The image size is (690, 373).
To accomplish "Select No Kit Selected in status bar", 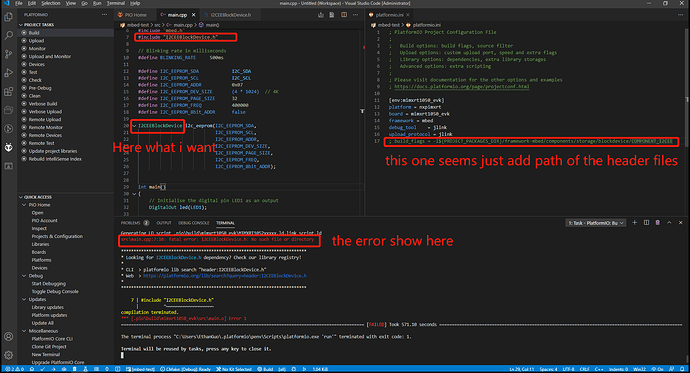I will pyautogui.click(x=234, y=369).
